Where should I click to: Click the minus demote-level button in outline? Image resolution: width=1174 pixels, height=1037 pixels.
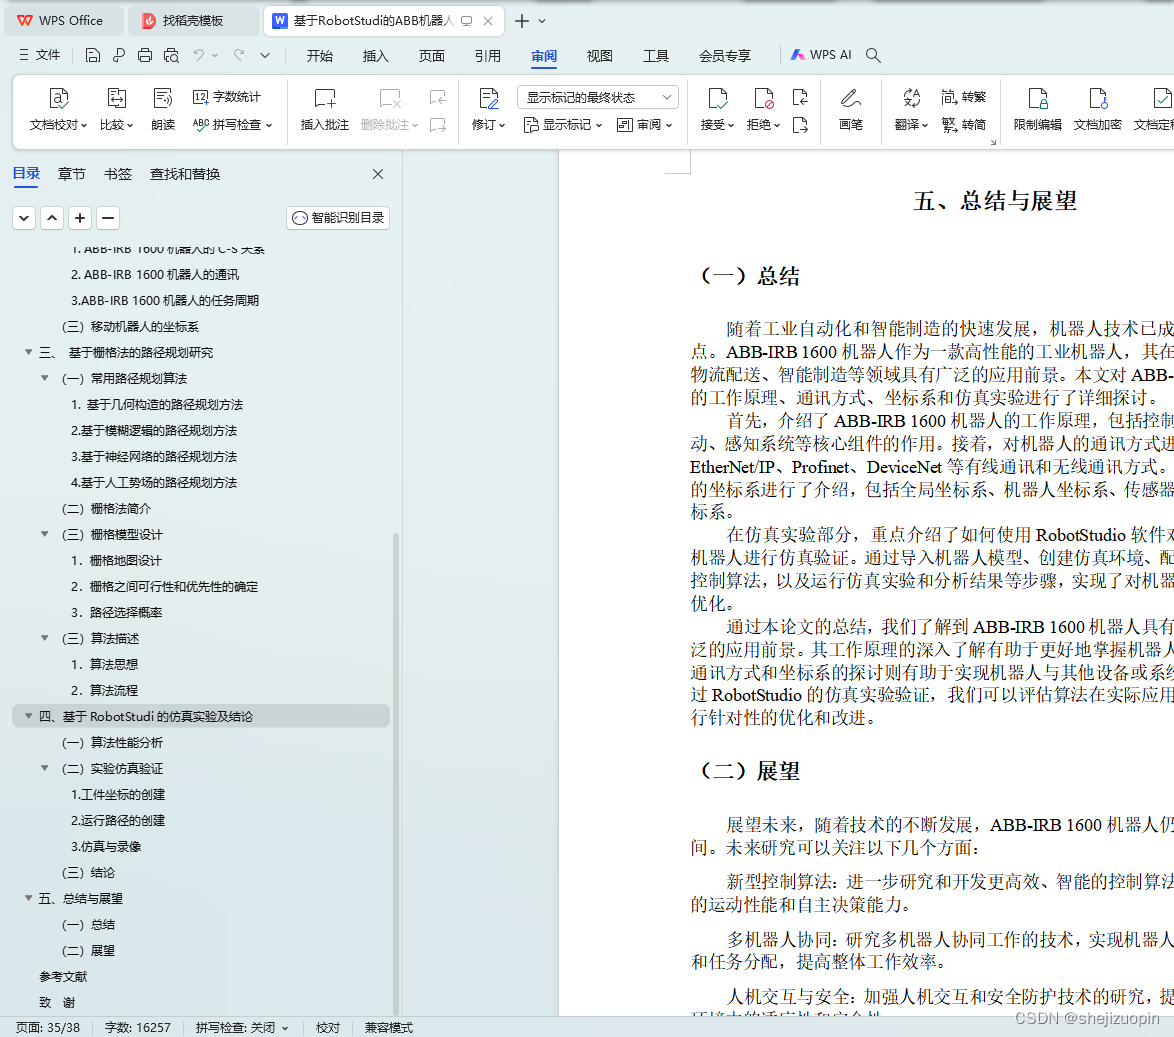108,218
